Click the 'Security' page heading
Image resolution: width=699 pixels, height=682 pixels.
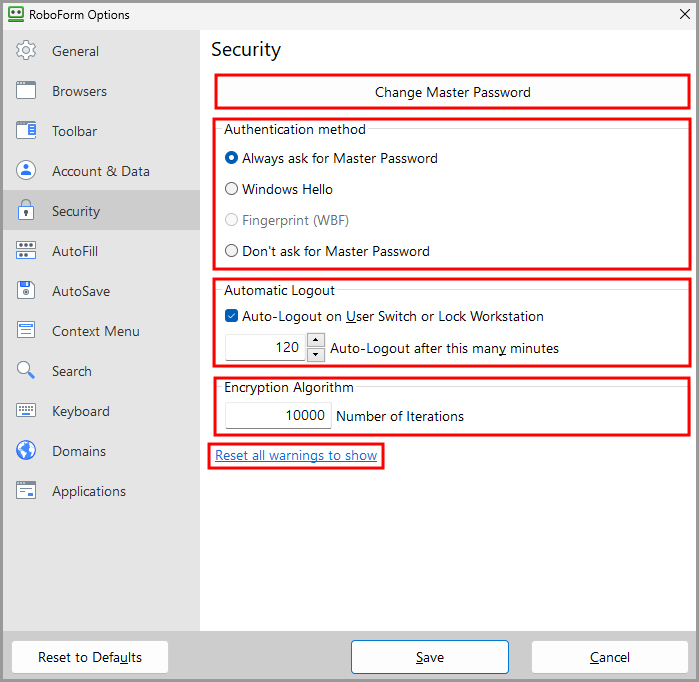coord(246,49)
